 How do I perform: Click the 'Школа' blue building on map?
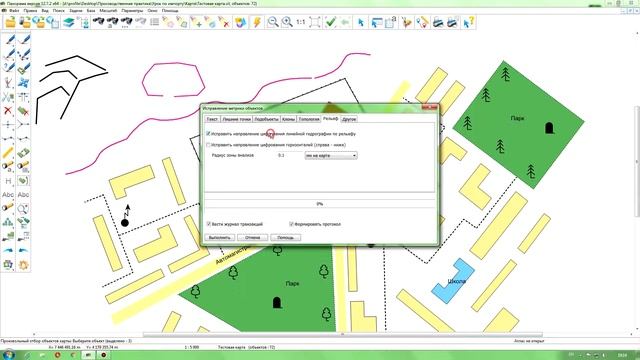(453, 281)
